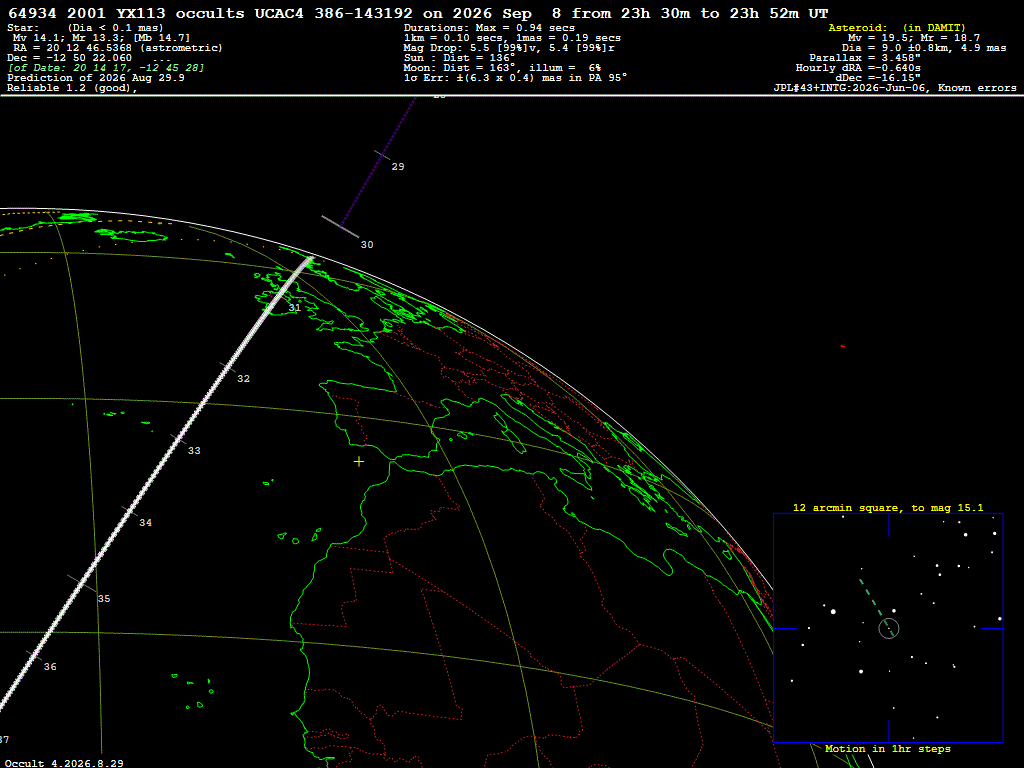The height and width of the screenshot is (768, 1024).
Task: Click the Motion in 1hr steps caption
Action: click(x=888, y=748)
